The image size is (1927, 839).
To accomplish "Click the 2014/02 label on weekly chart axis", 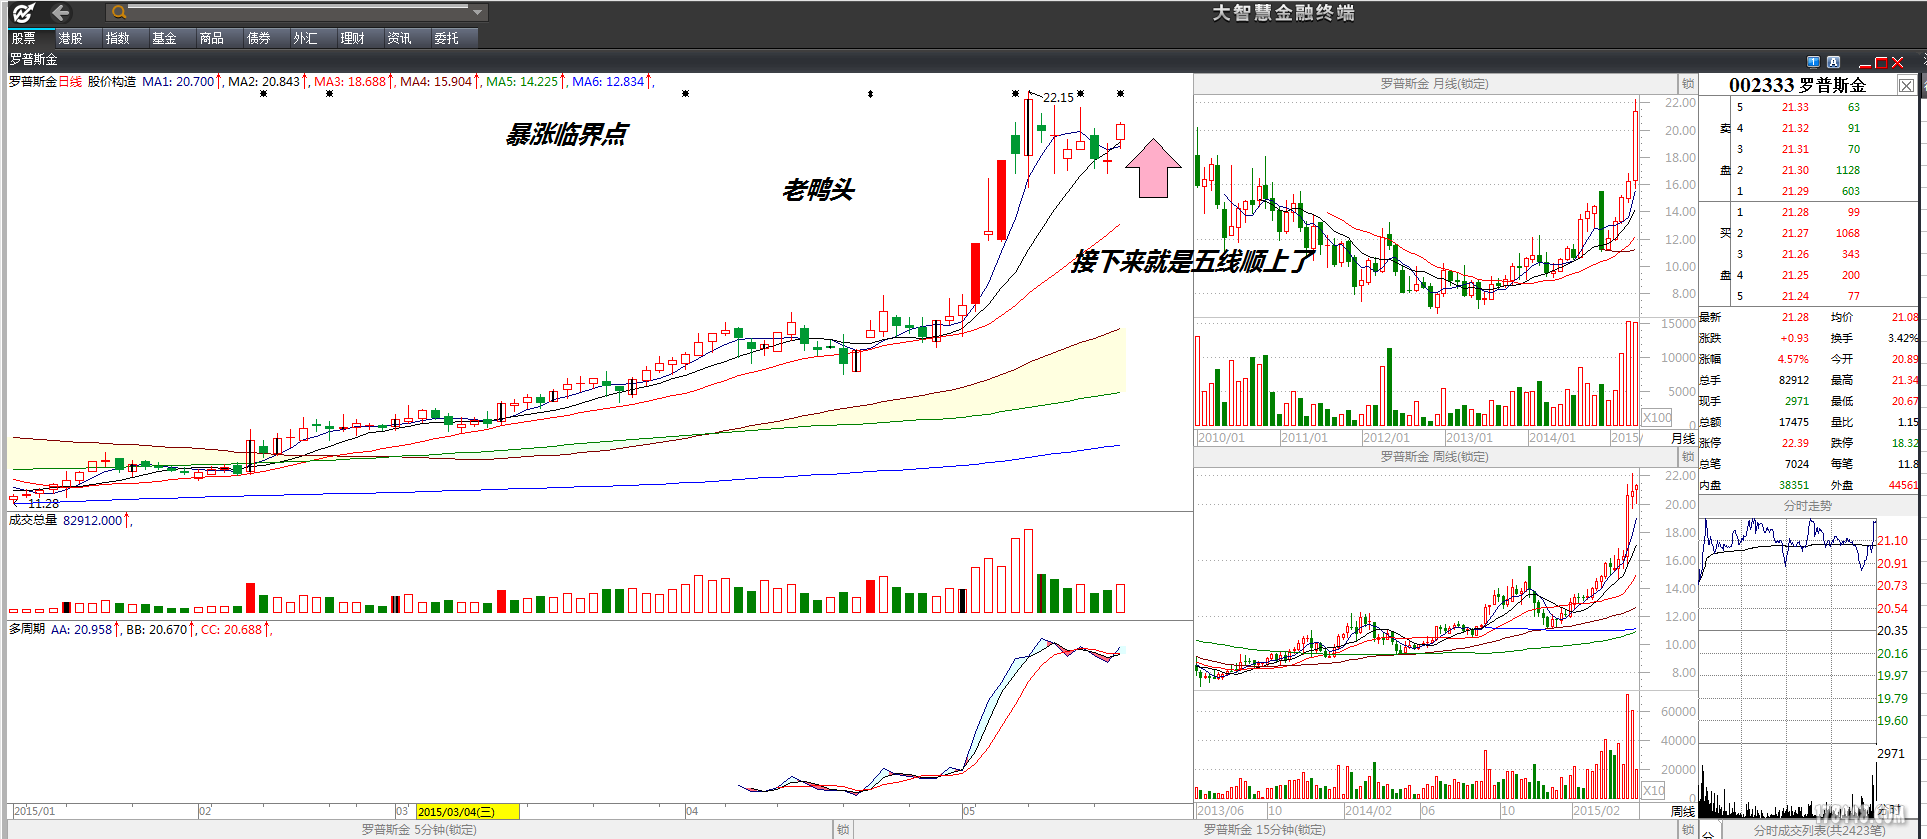I will 1368,811.
